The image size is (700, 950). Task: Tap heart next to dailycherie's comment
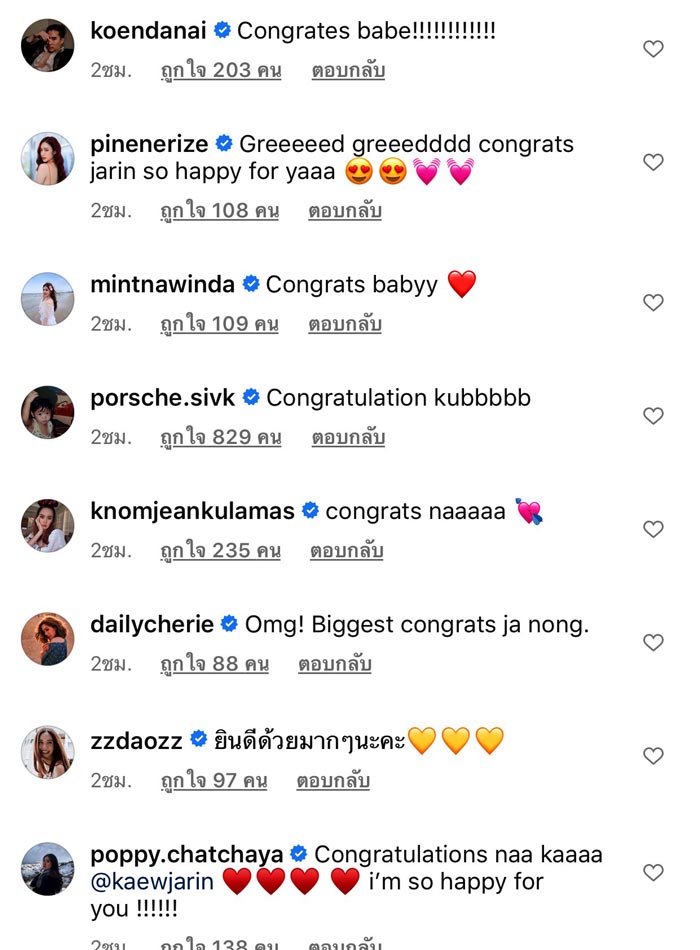click(x=653, y=643)
